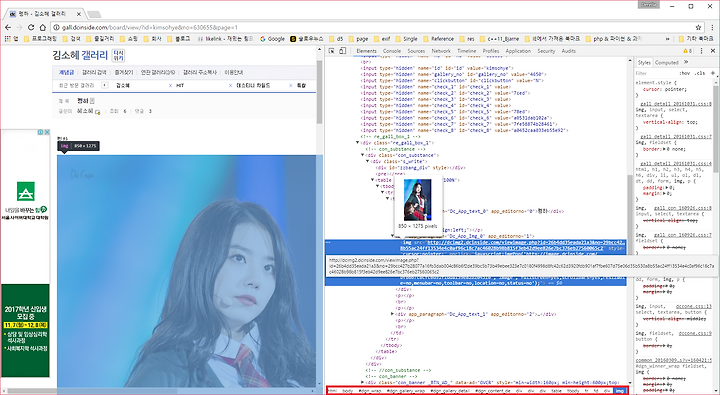This screenshot has width=720, height=395.
Task: Click the 다시읽기 button beside gallery title
Action: (118, 56)
